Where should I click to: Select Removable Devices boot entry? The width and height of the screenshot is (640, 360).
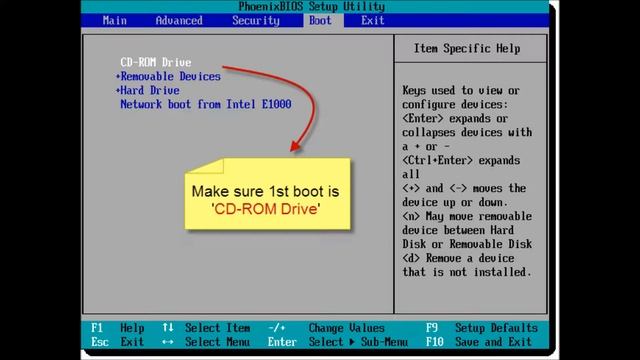[x=171, y=76]
